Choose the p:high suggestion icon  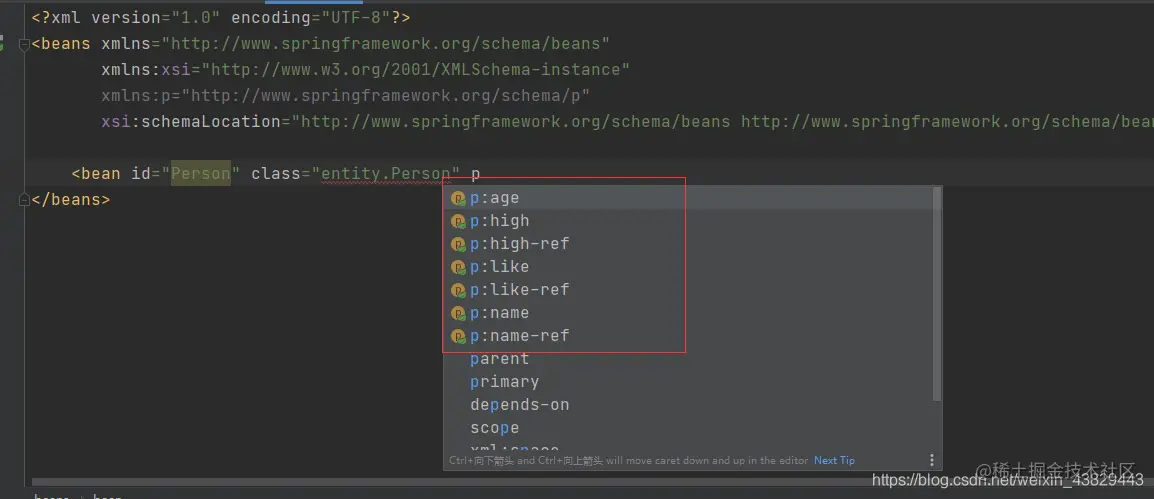click(459, 222)
